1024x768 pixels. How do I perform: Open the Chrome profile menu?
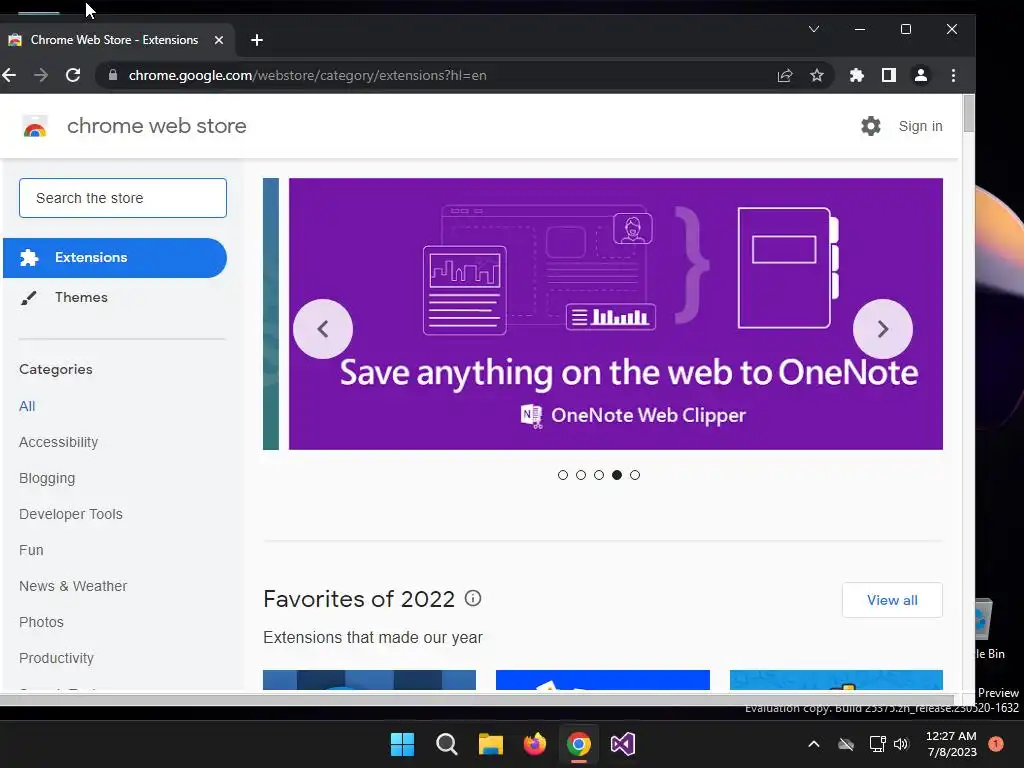tap(921, 75)
